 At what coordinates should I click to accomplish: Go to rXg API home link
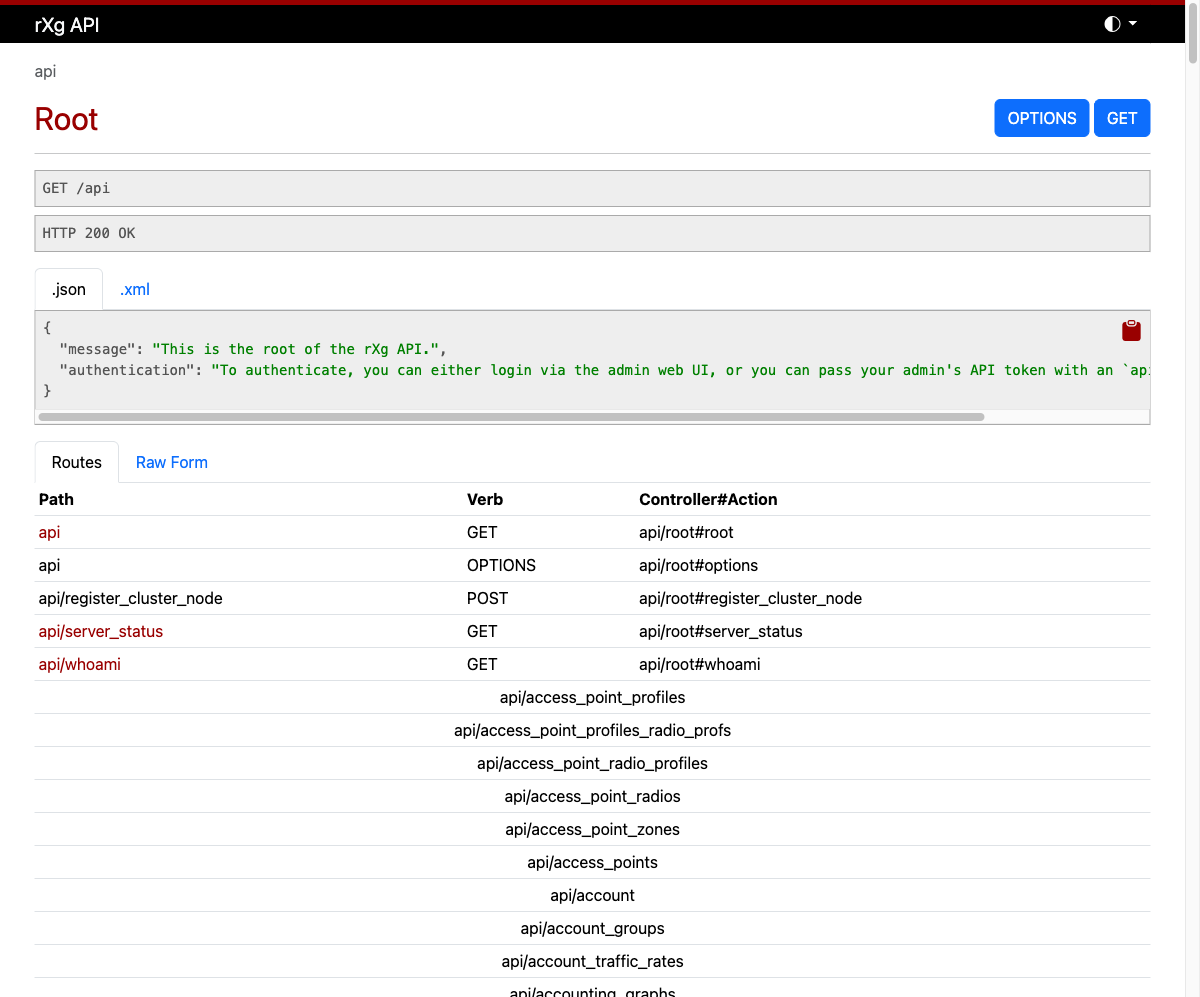(x=67, y=25)
